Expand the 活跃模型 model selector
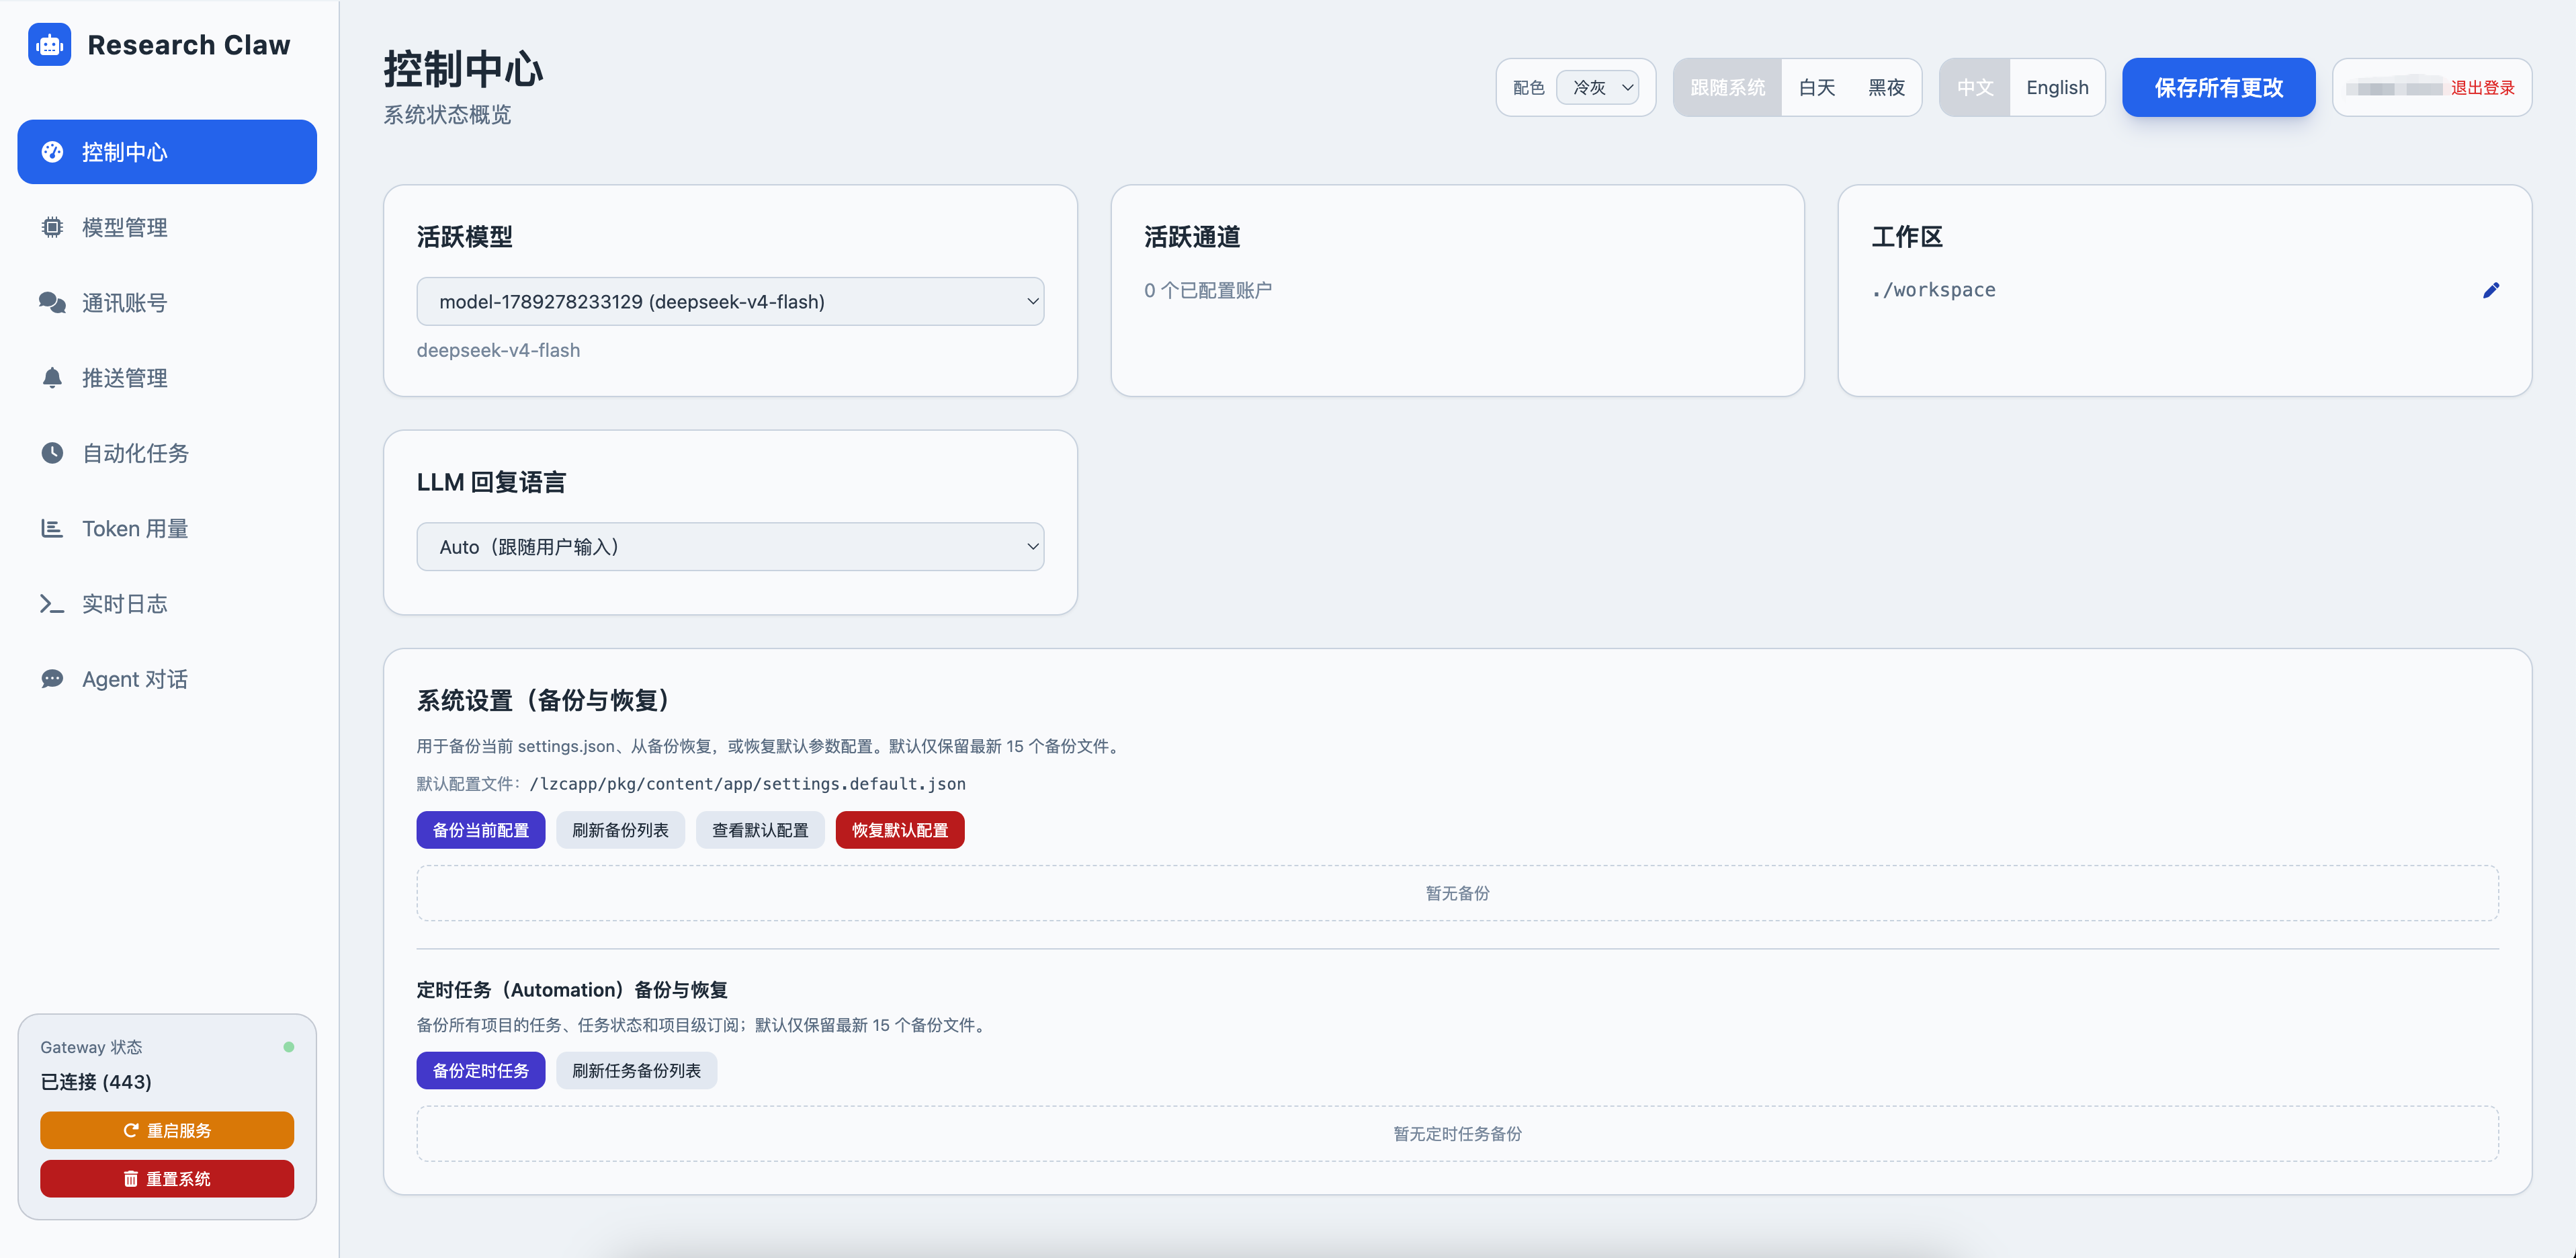The height and width of the screenshot is (1258, 2576). (x=730, y=301)
